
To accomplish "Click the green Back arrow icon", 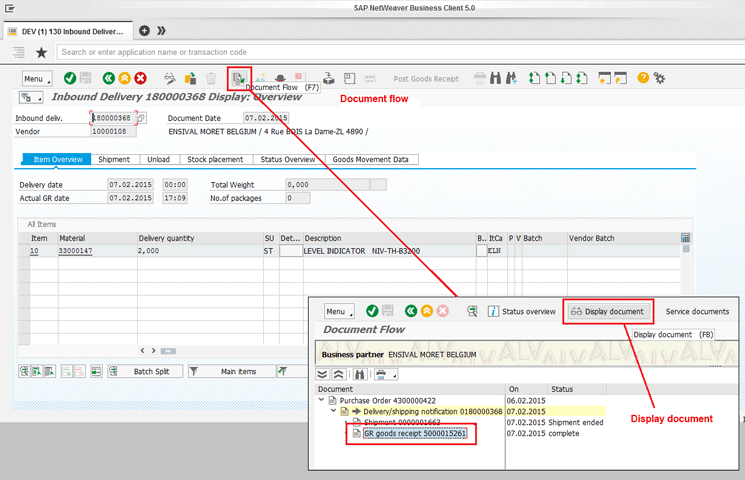I will click(x=108, y=78).
